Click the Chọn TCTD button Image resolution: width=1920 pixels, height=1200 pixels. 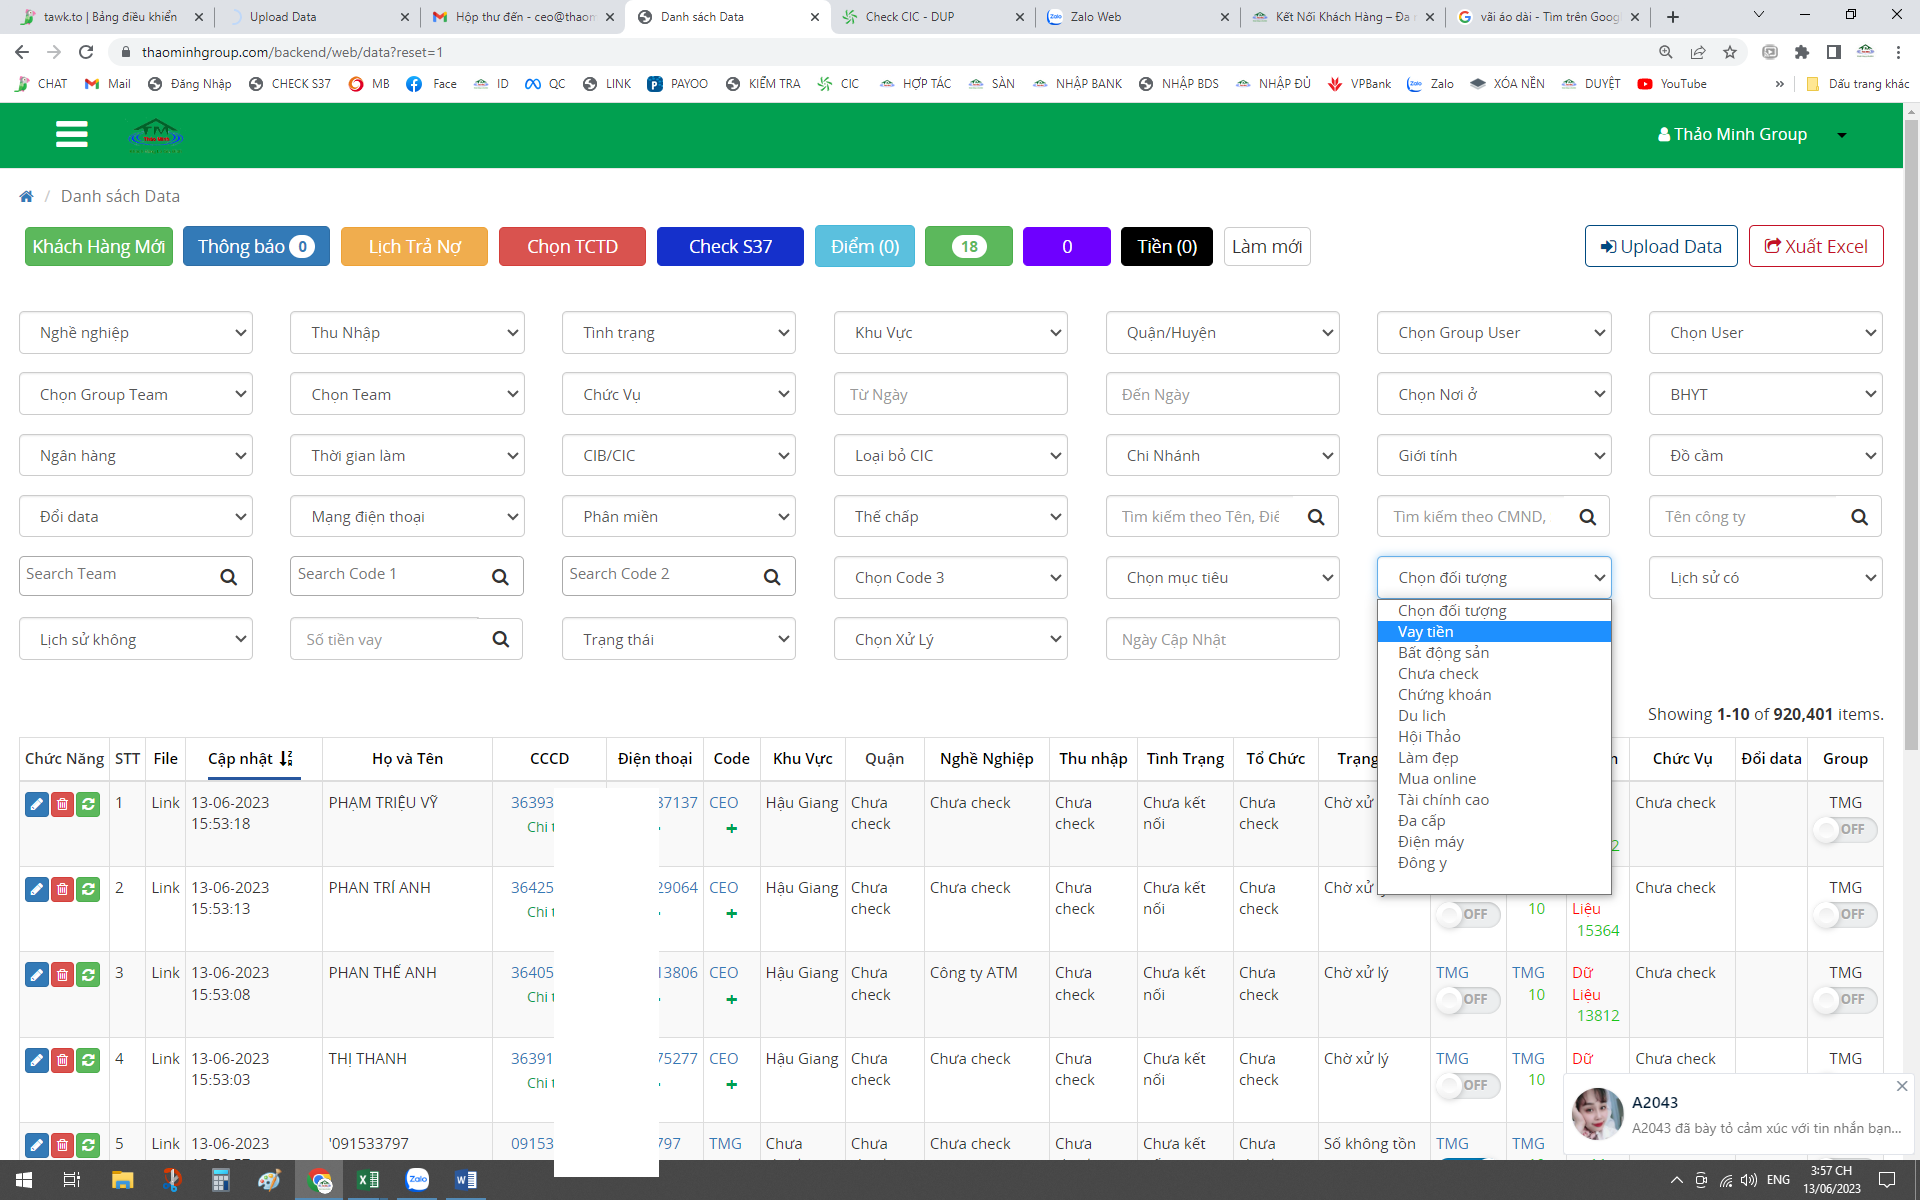point(572,247)
